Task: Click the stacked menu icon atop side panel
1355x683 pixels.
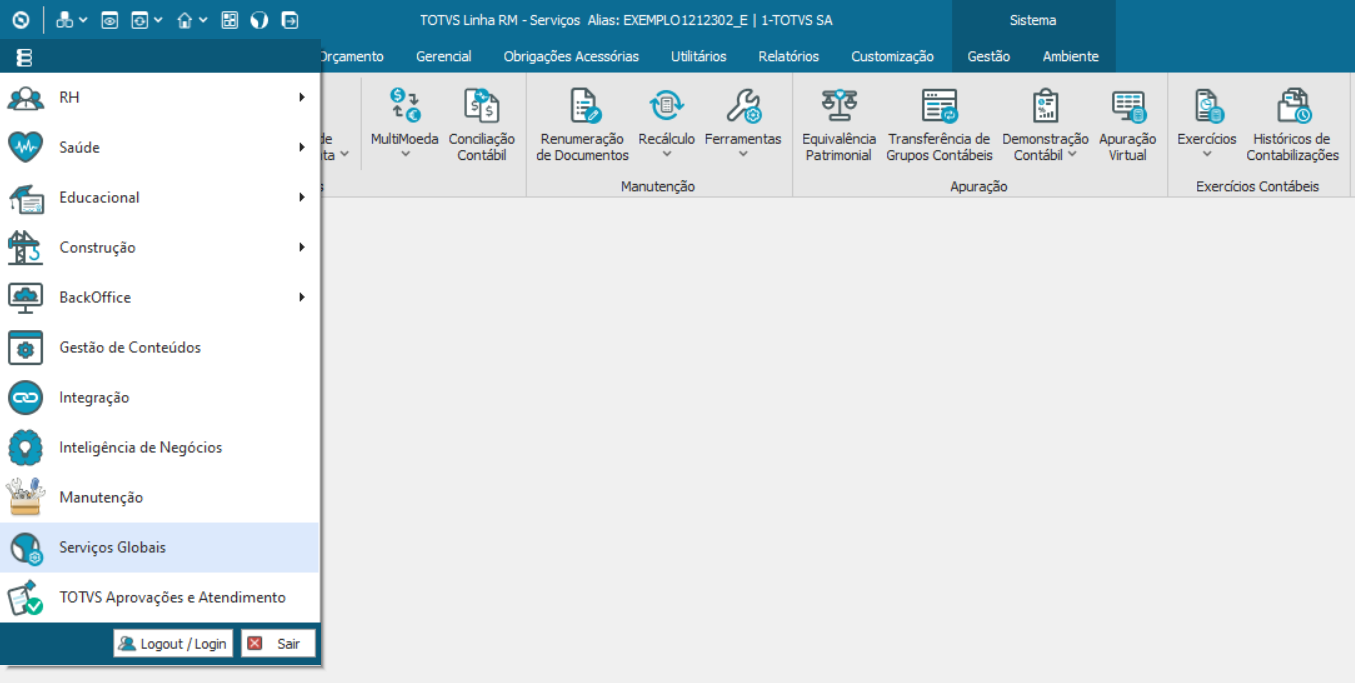Action: (24, 57)
